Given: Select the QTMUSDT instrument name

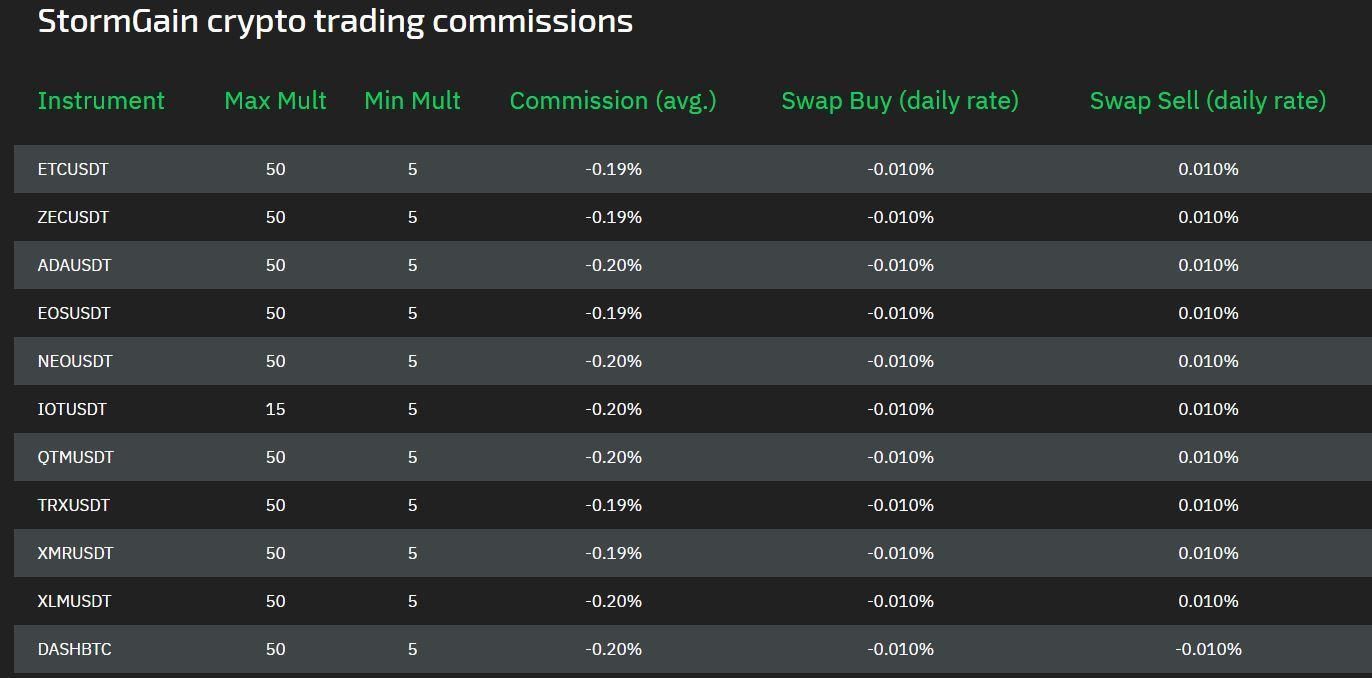Looking at the screenshot, I should pos(76,458).
